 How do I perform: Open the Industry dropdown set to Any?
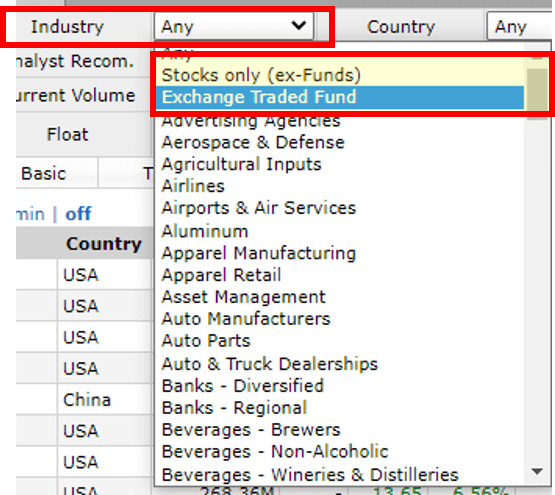(x=234, y=26)
